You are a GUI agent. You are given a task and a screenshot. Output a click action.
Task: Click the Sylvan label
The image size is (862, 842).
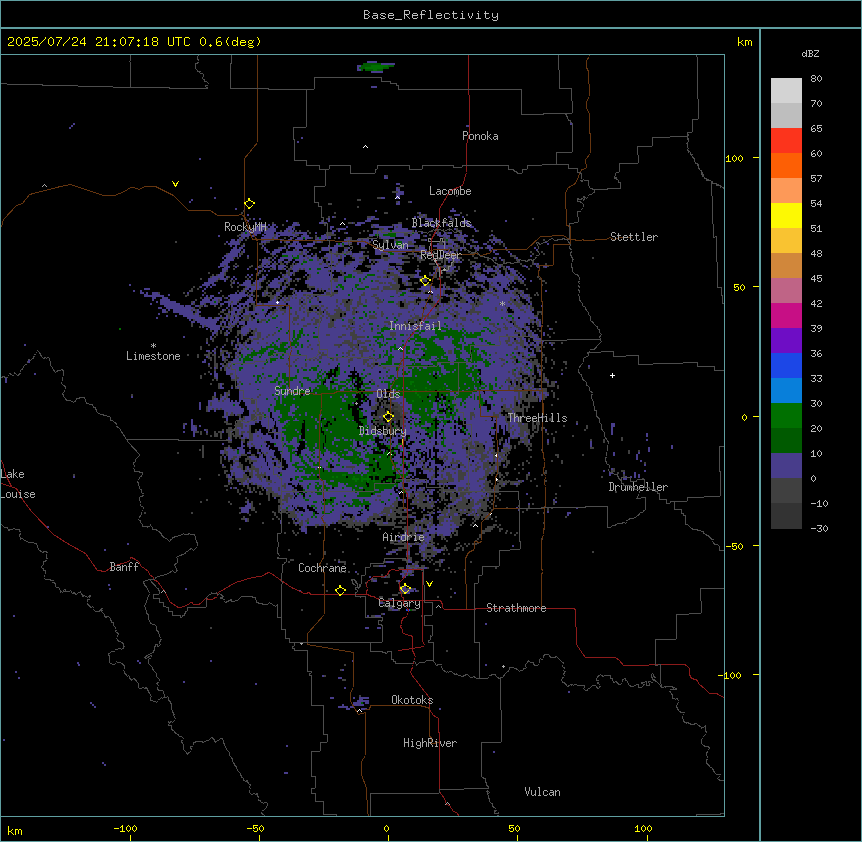click(390, 245)
